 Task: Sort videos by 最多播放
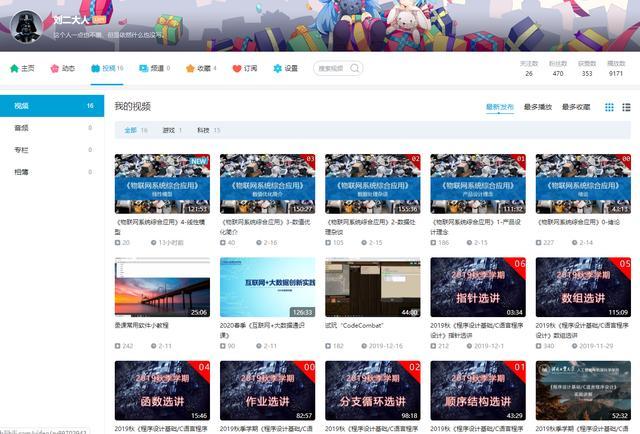tap(538, 106)
